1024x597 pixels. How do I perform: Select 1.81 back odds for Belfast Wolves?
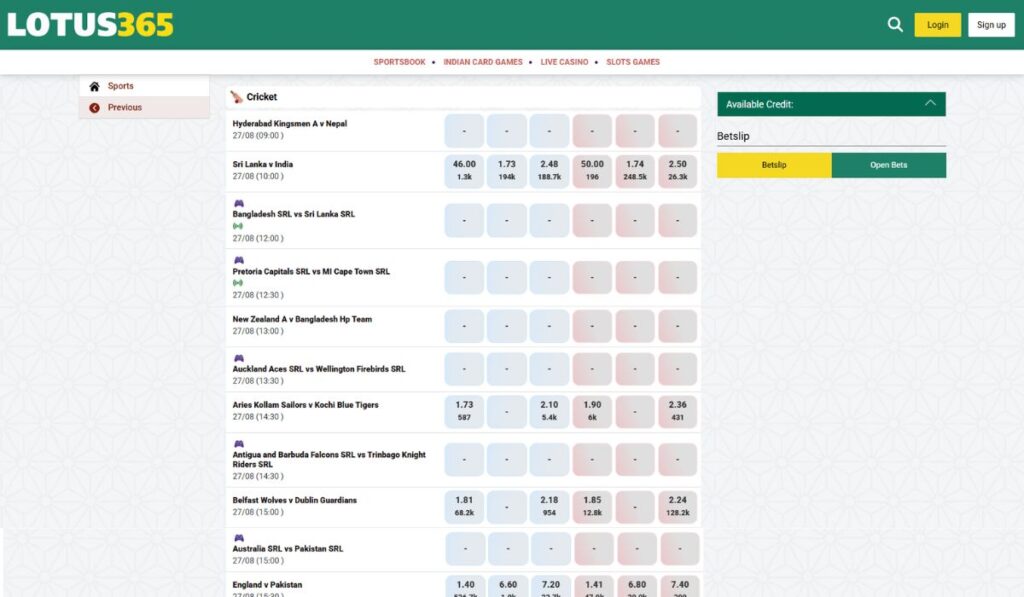464,506
